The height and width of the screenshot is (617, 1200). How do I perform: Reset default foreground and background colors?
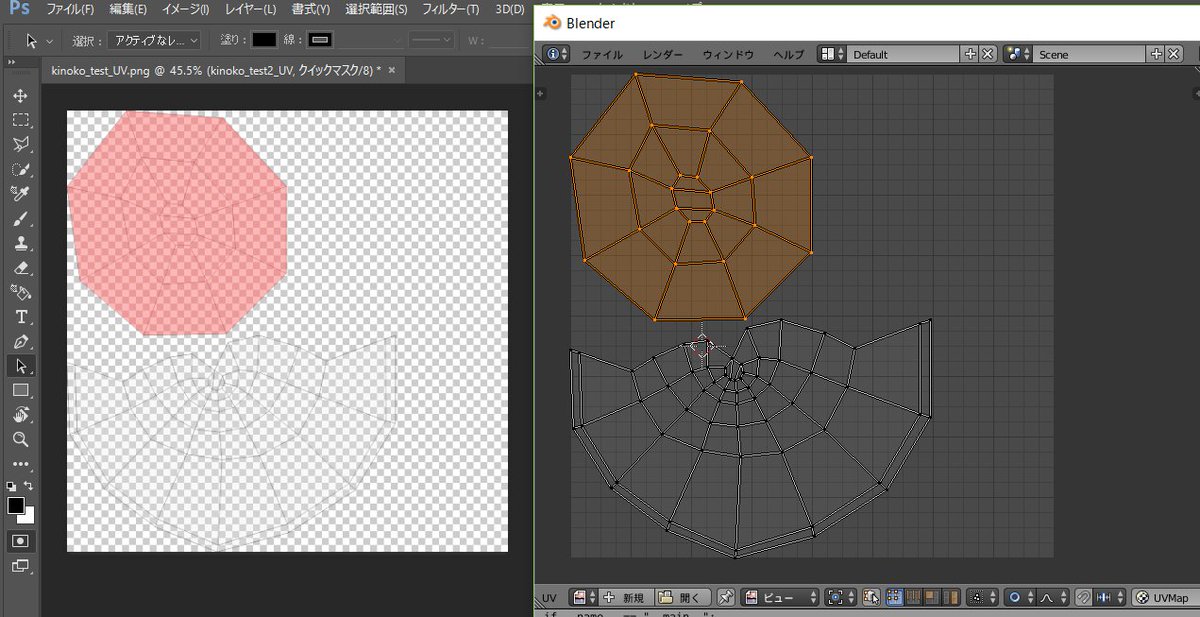click(11, 486)
